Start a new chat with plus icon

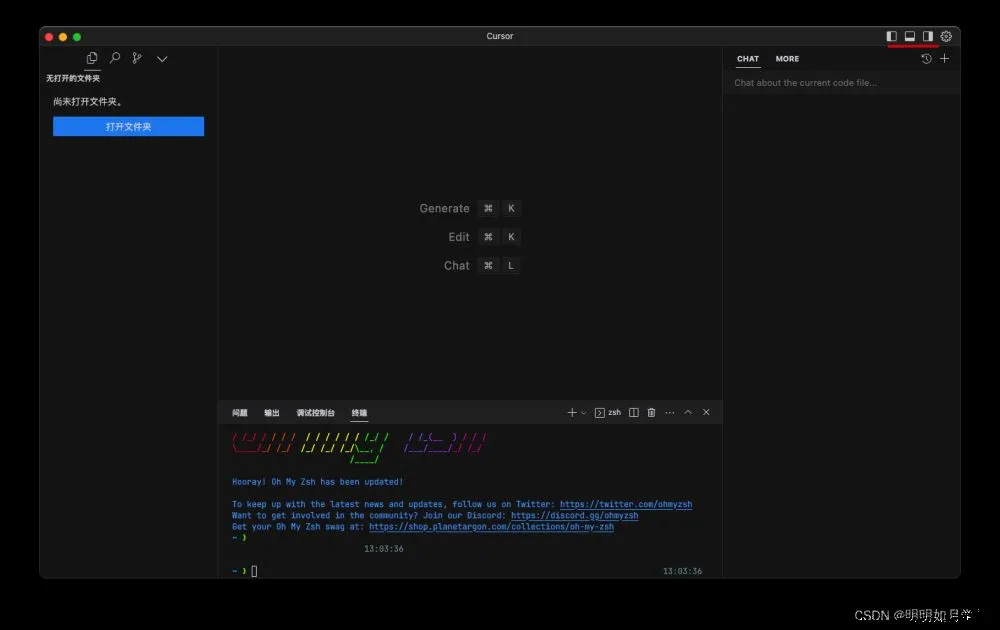coord(945,59)
